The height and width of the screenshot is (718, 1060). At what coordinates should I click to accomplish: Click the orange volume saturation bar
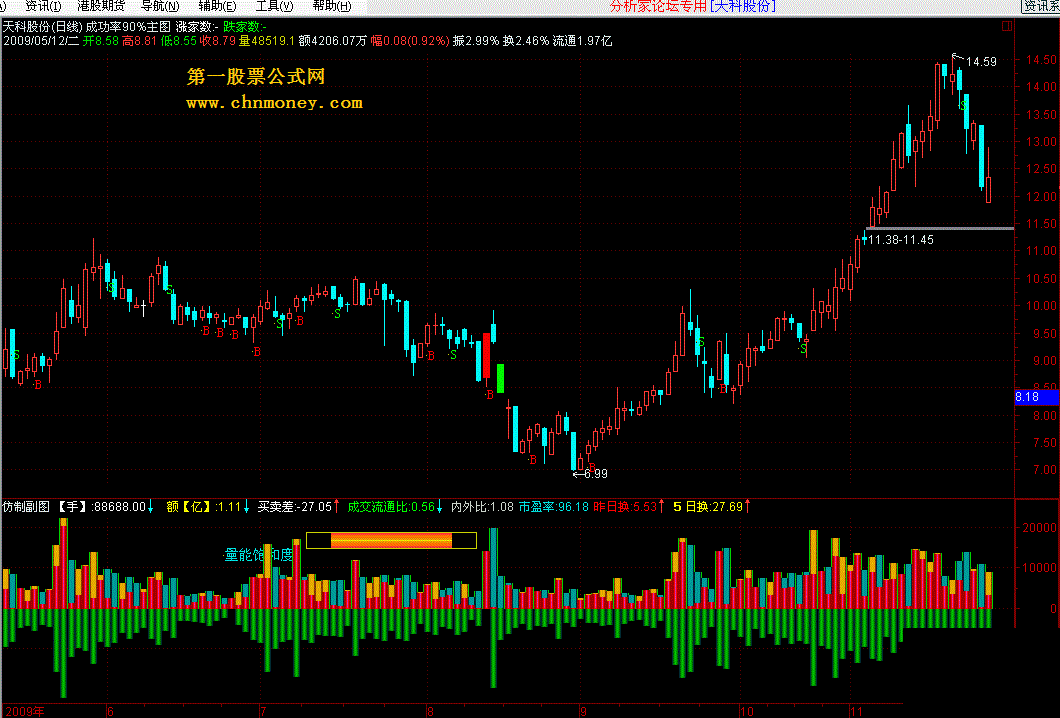coord(391,540)
